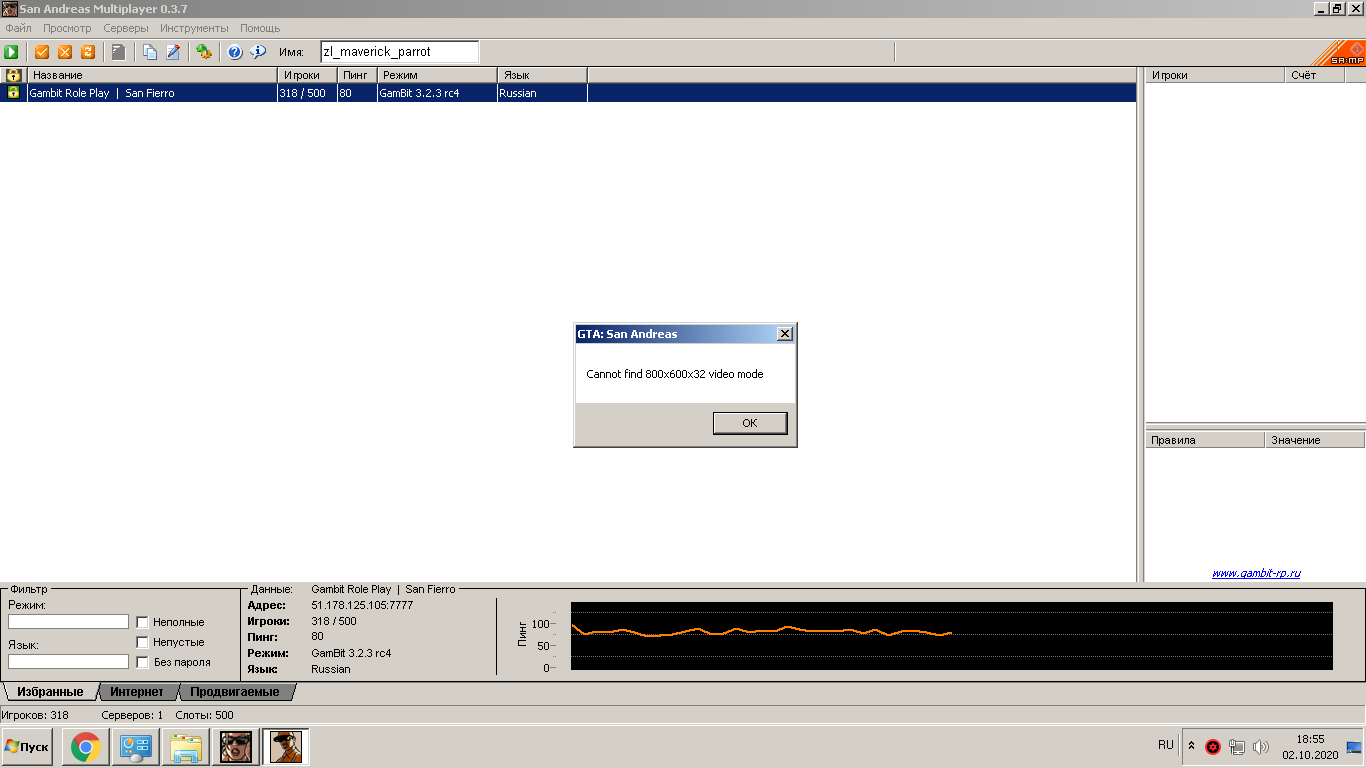The width and height of the screenshot is (1366, 768).
Task: Toggle the Без пароля checkbox
Action: pos(142,662)
